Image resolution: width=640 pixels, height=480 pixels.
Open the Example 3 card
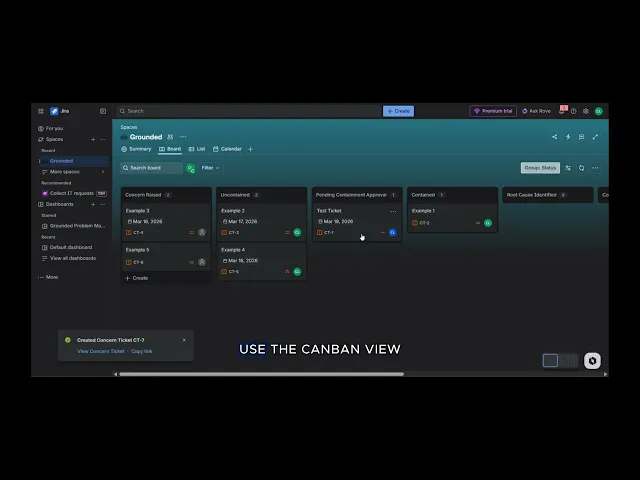coord(166,222)
